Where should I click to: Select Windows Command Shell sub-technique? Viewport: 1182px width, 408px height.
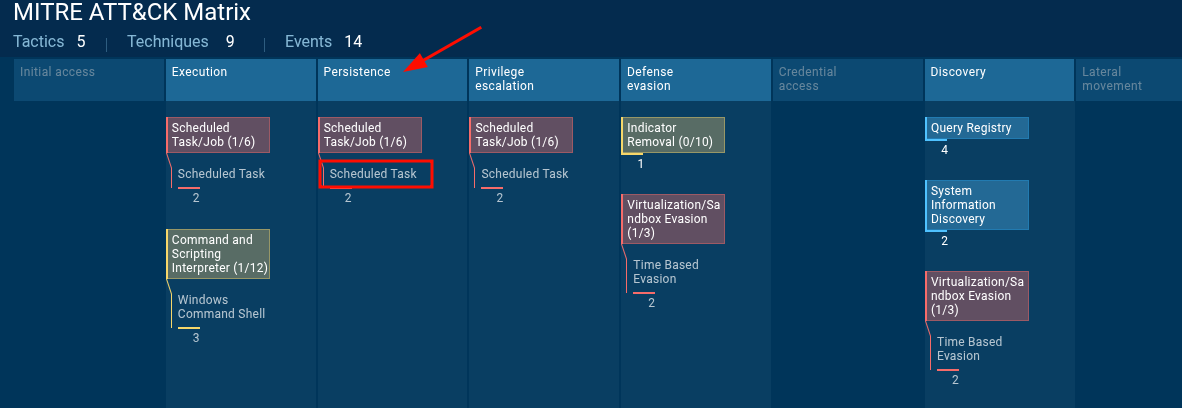pyautogui.click(x=222, y=307)
